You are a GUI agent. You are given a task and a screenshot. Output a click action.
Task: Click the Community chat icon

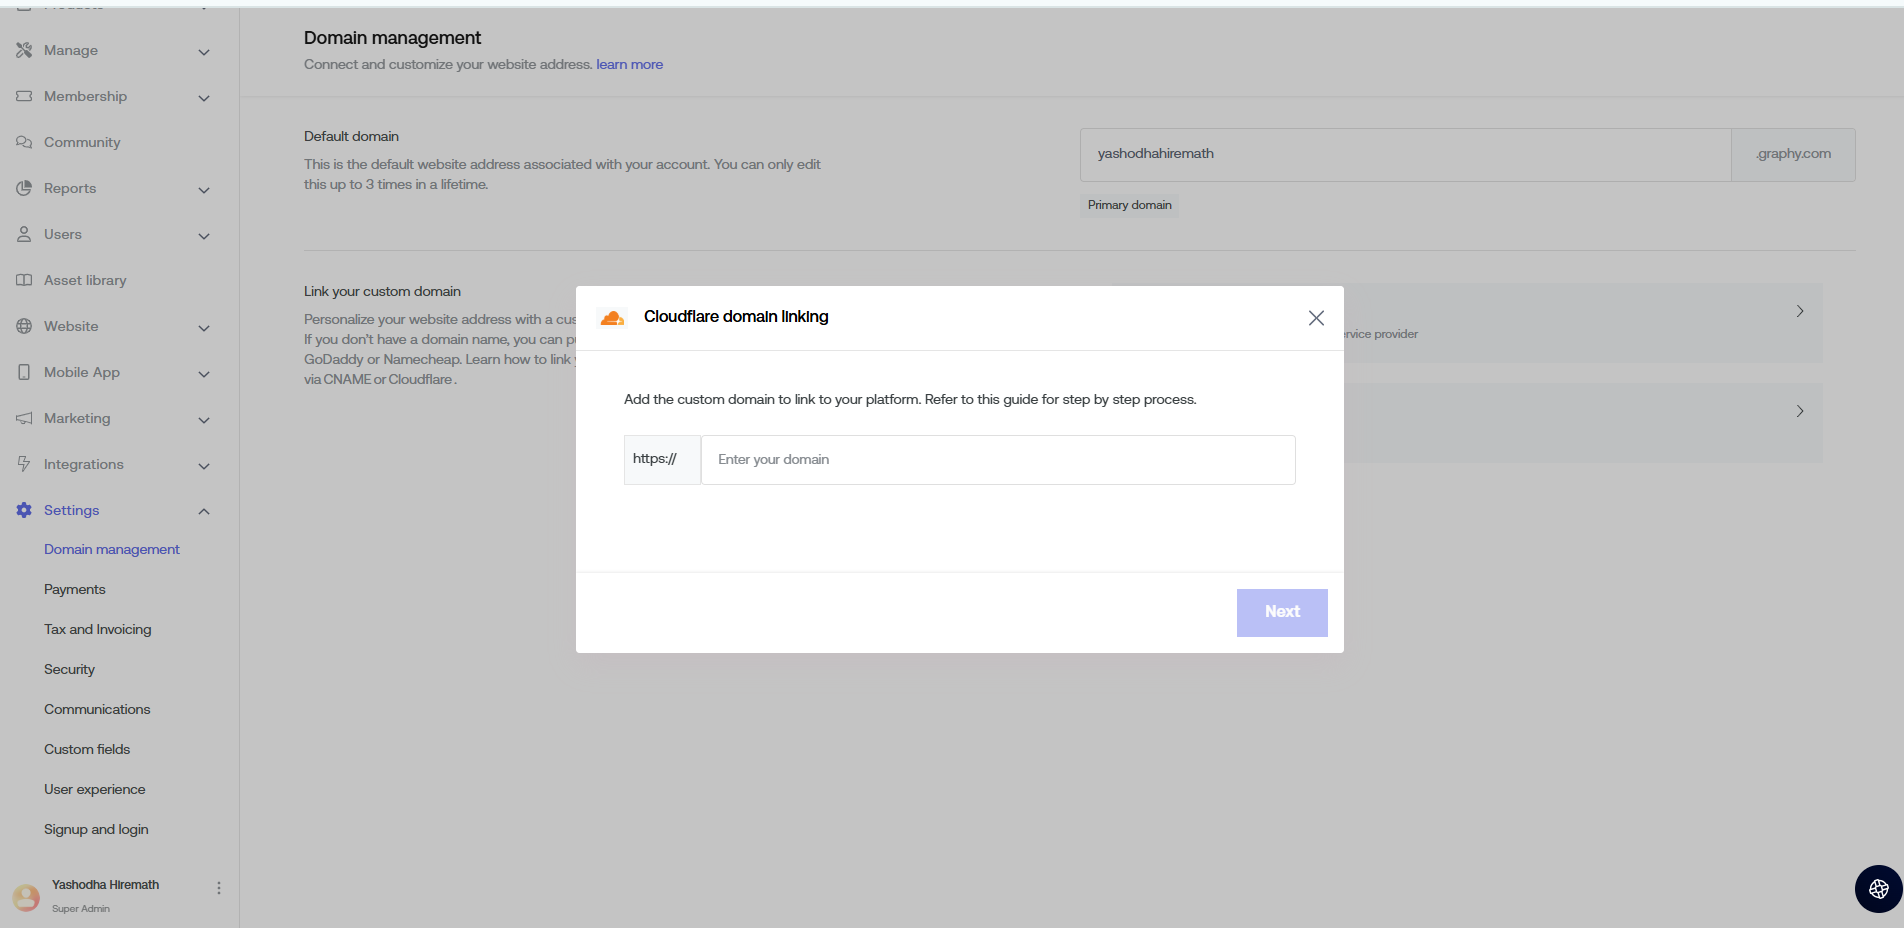pos(24,142)
